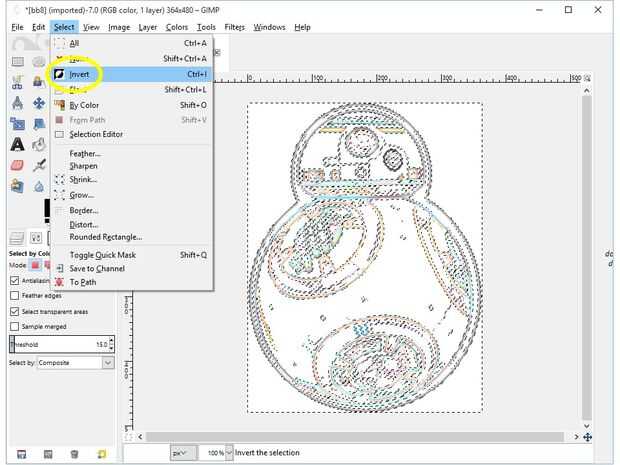
Task: Select the Clone stamp tool icon
Action: point(17,186)
